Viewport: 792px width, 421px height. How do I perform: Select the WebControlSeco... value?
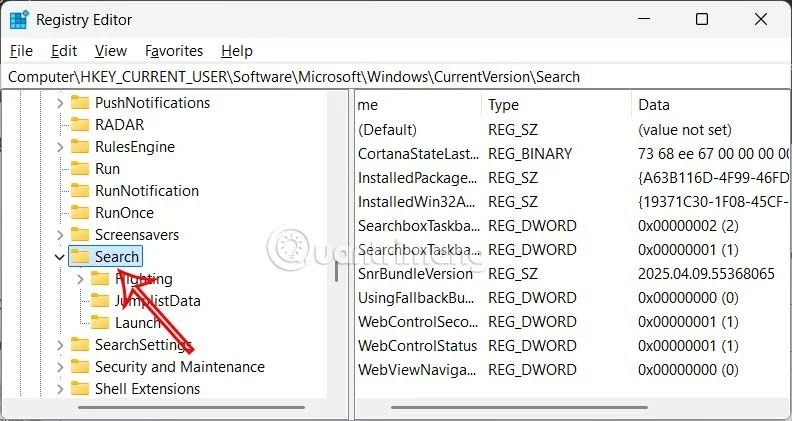pyautogui.click(x=418, y=321)
